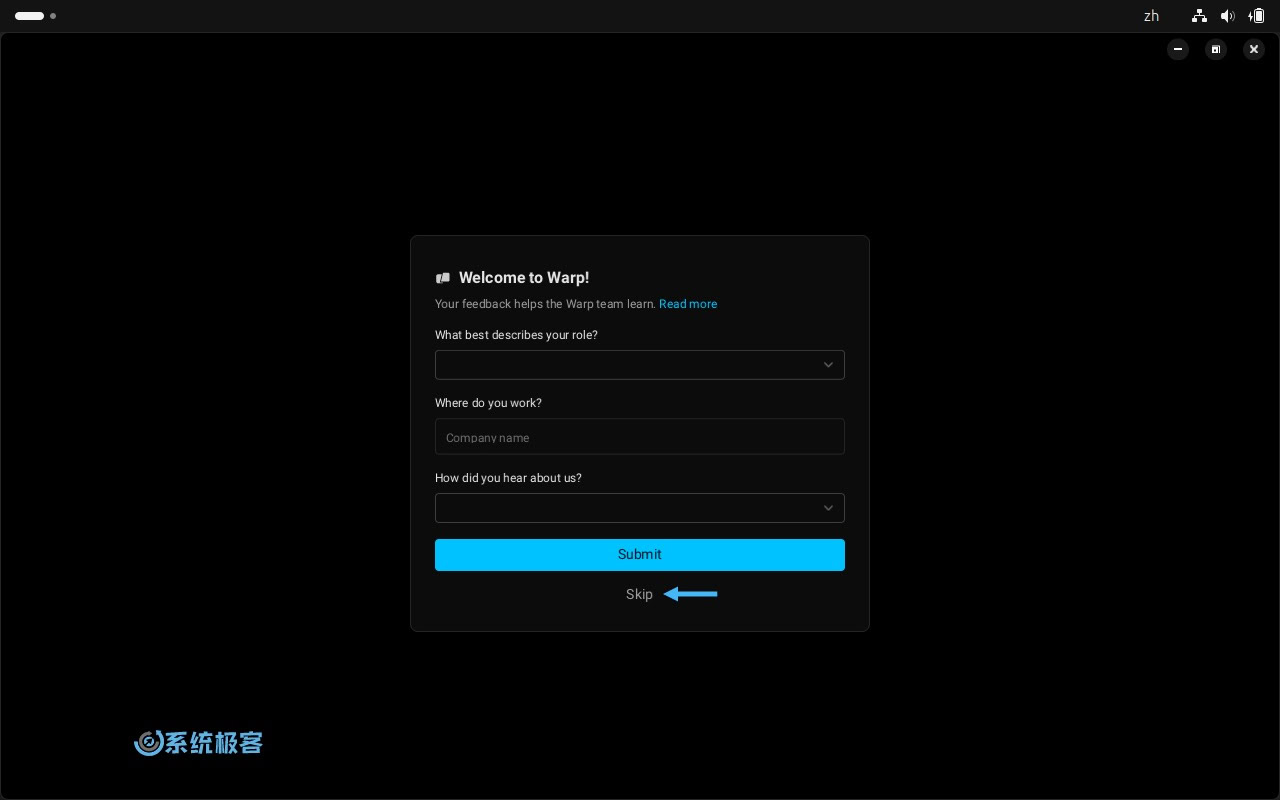This screenshot has width=1280, height=800.
Task: Skip the welcome survey
Action: (x=639, y=594)
